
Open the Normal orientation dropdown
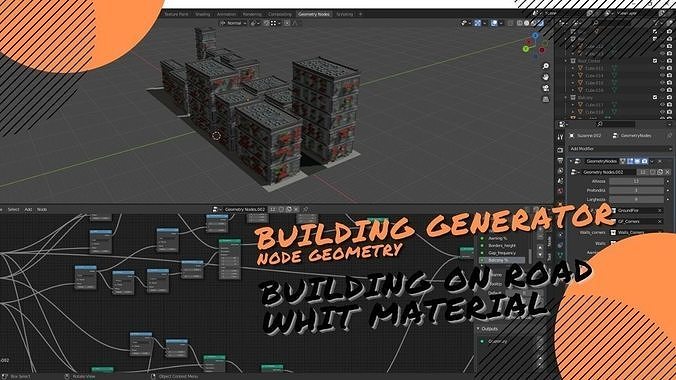click(233, 23)
